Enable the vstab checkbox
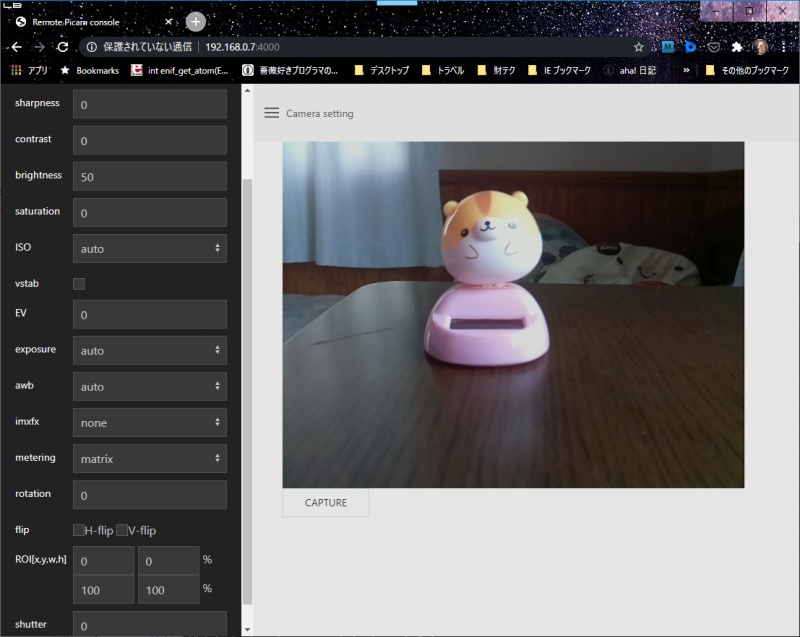Viewport: 800px width, 637px height. [78, 284]
